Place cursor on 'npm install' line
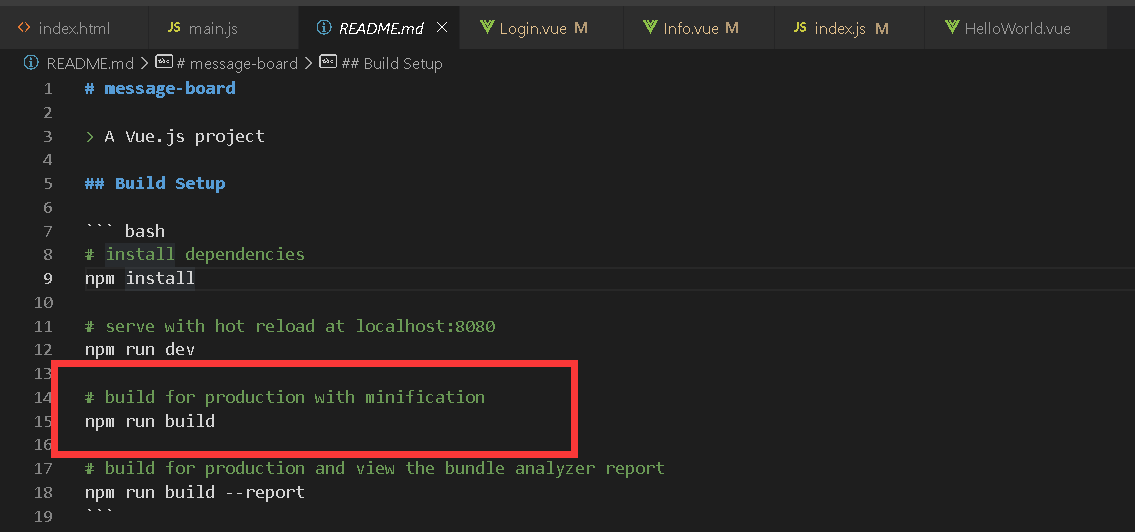The image size is (1135, 532). coord(140,278)
